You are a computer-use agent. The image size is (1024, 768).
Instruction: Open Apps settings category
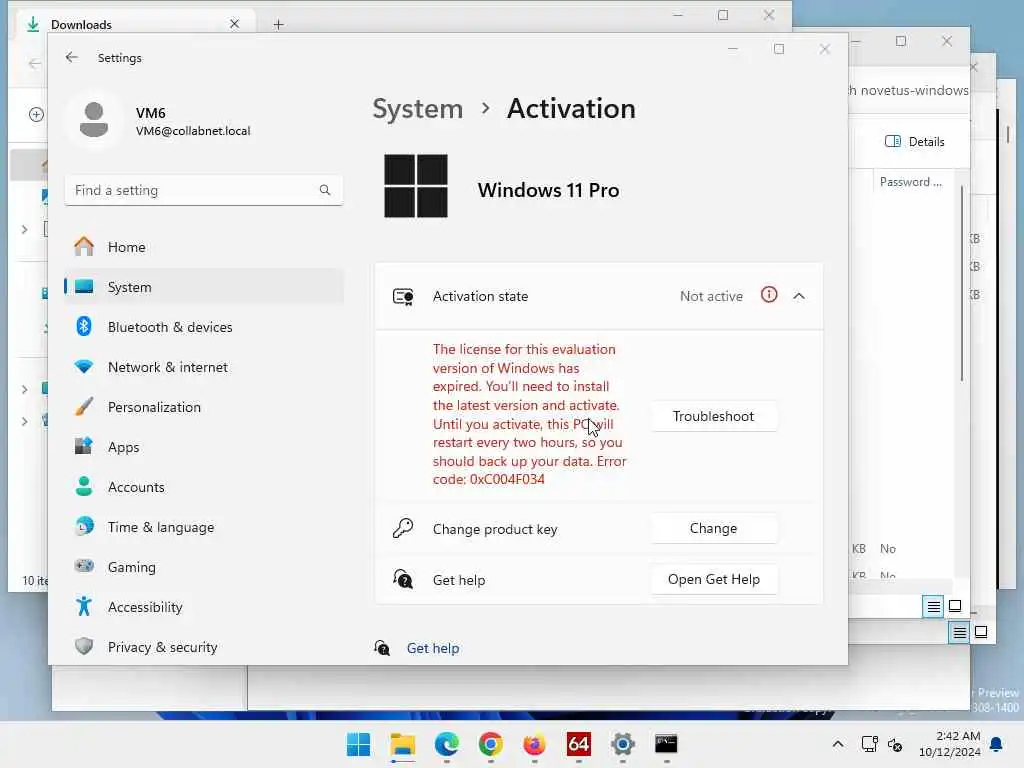204,447
